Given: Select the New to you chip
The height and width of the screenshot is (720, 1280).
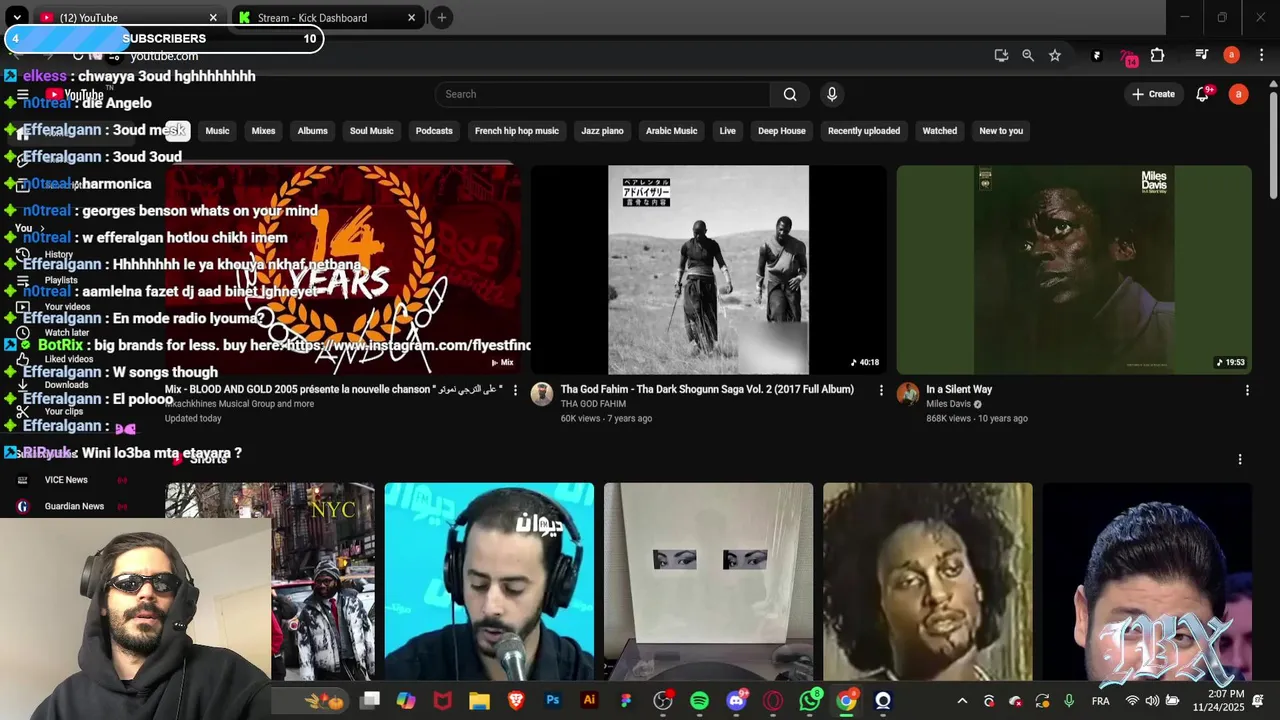Looking at the screenshot, I should coord(1001,131).
